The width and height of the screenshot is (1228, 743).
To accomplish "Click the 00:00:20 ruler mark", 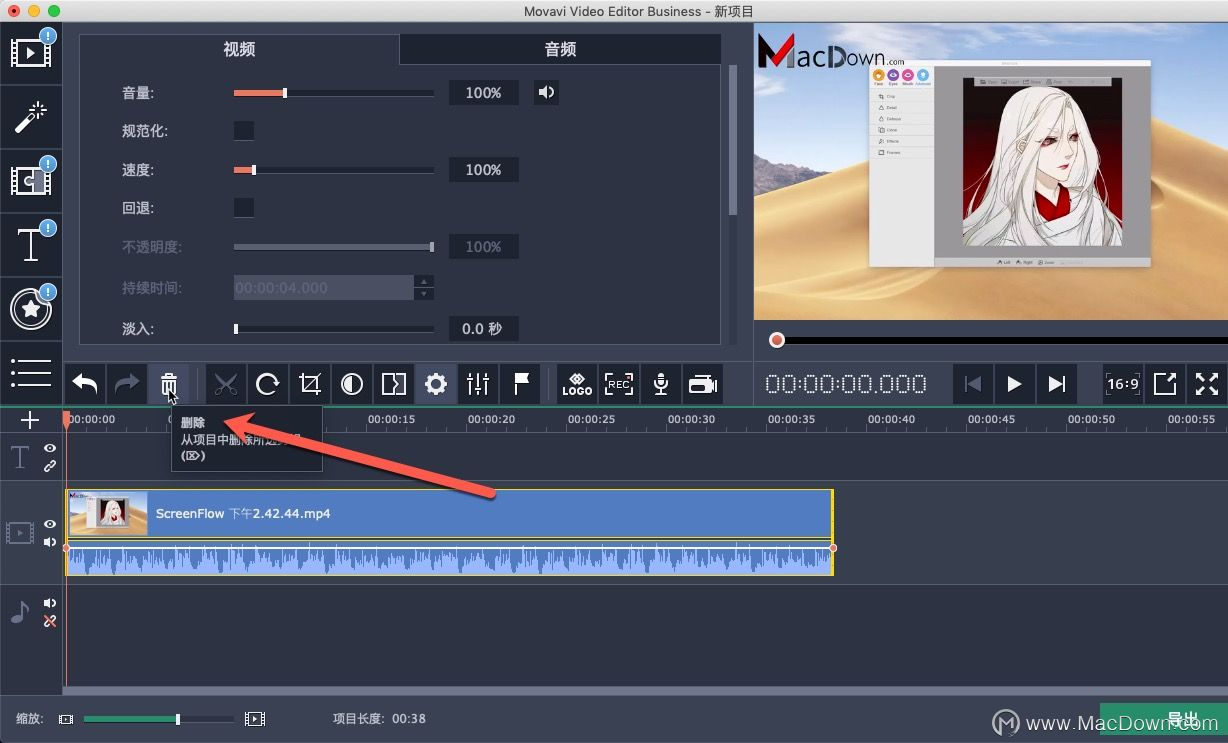I will (491, 420).
